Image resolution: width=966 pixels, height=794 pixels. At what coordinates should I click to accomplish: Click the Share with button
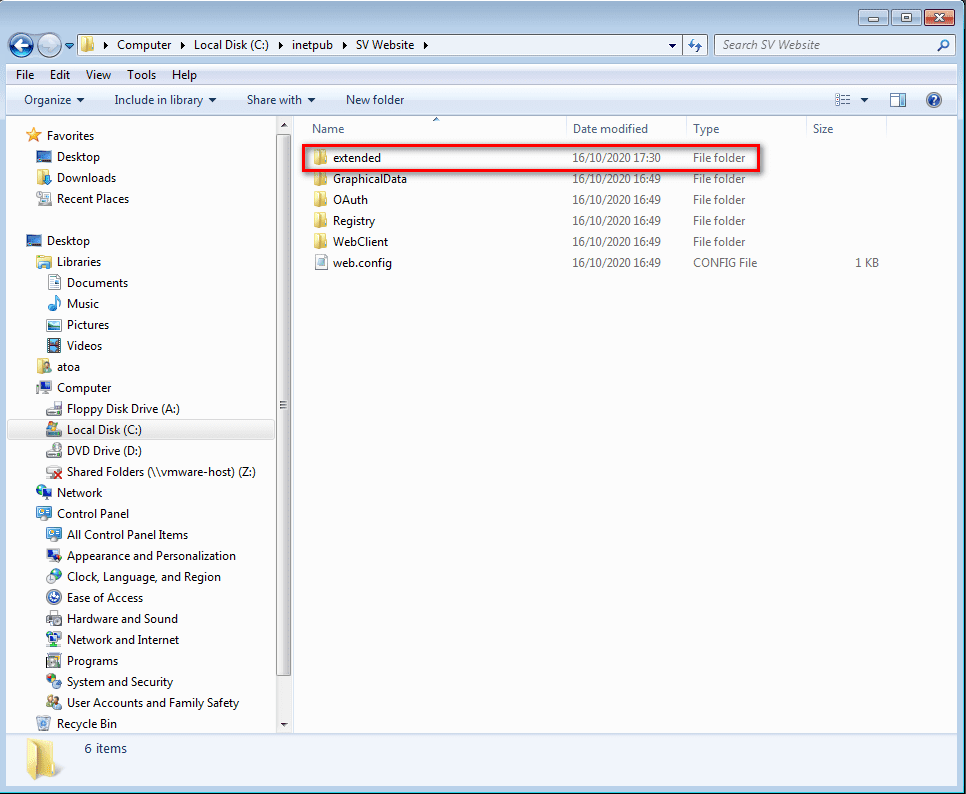(x=281, y=100)
